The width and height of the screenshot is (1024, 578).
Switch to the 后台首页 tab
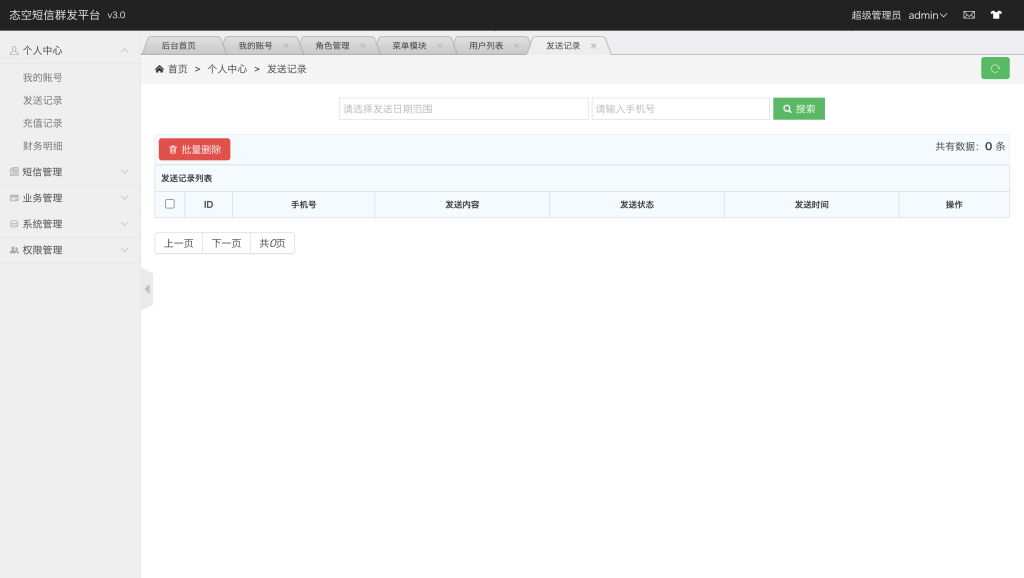(x=178, y=45)
